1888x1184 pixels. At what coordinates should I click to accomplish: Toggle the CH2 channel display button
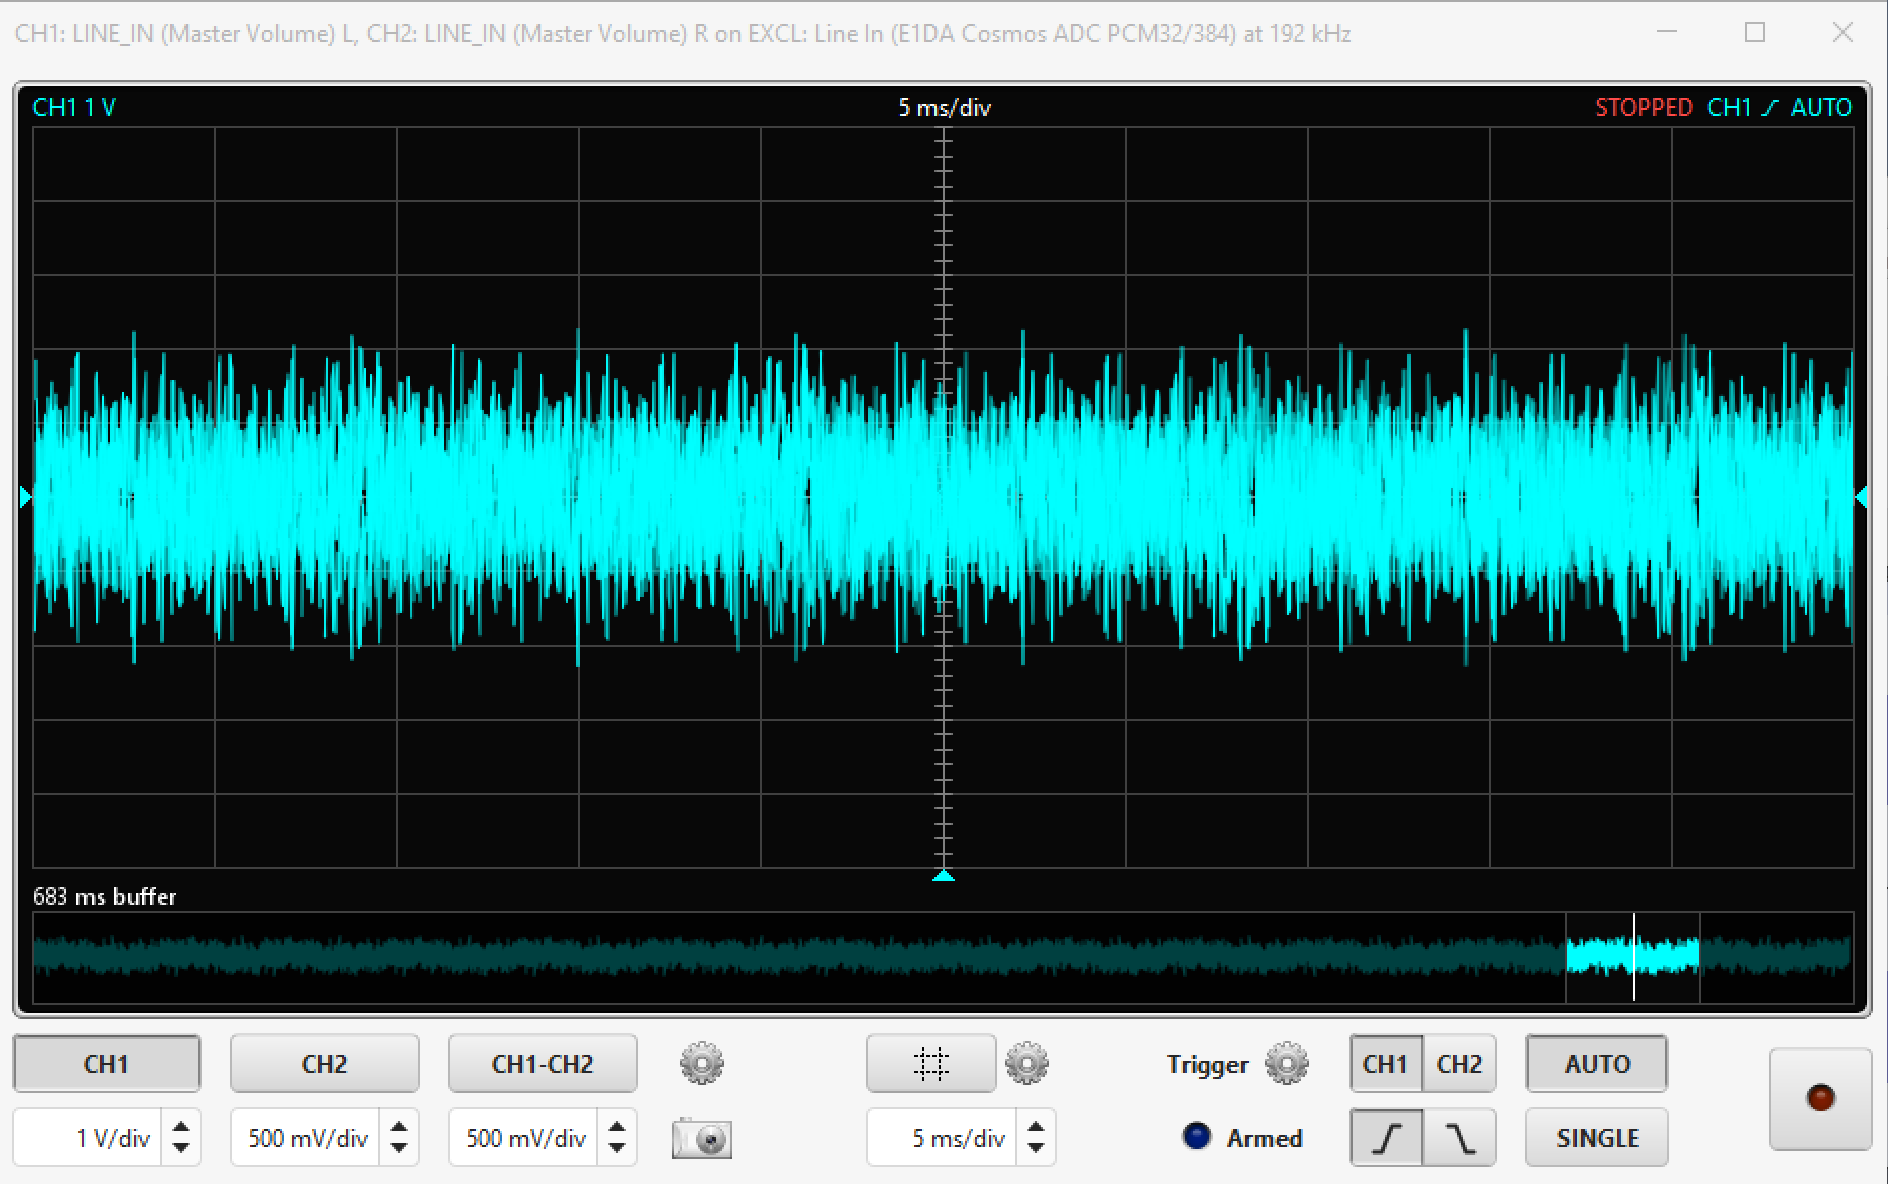(325, 1064)
